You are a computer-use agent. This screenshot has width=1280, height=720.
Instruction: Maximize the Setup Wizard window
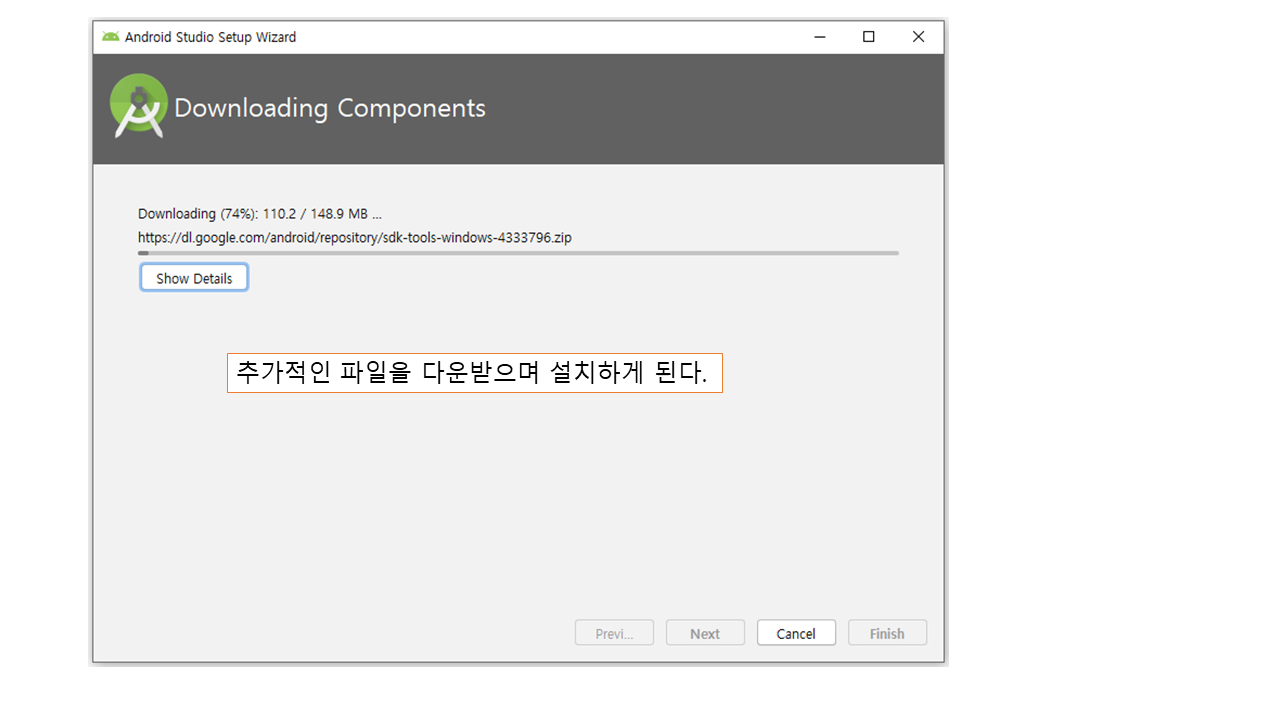tap(869, 37)
